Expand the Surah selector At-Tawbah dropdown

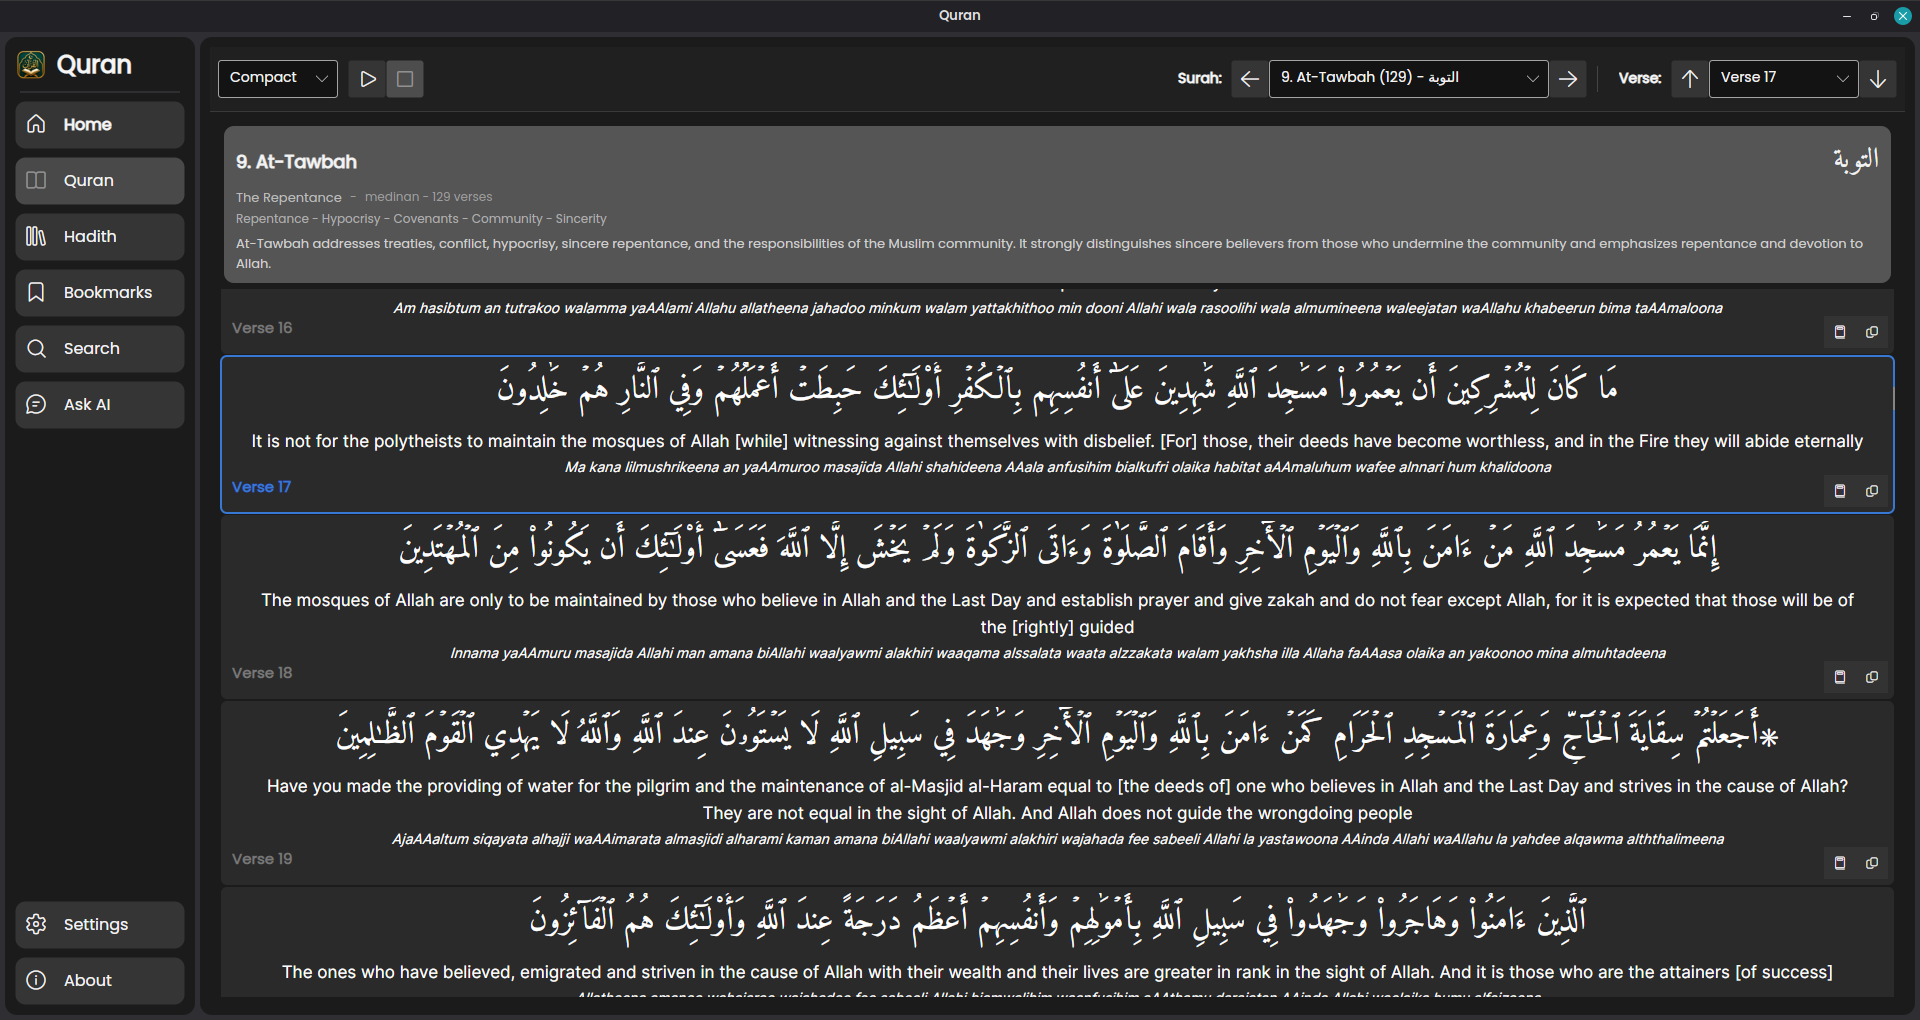click(1408, 78)
